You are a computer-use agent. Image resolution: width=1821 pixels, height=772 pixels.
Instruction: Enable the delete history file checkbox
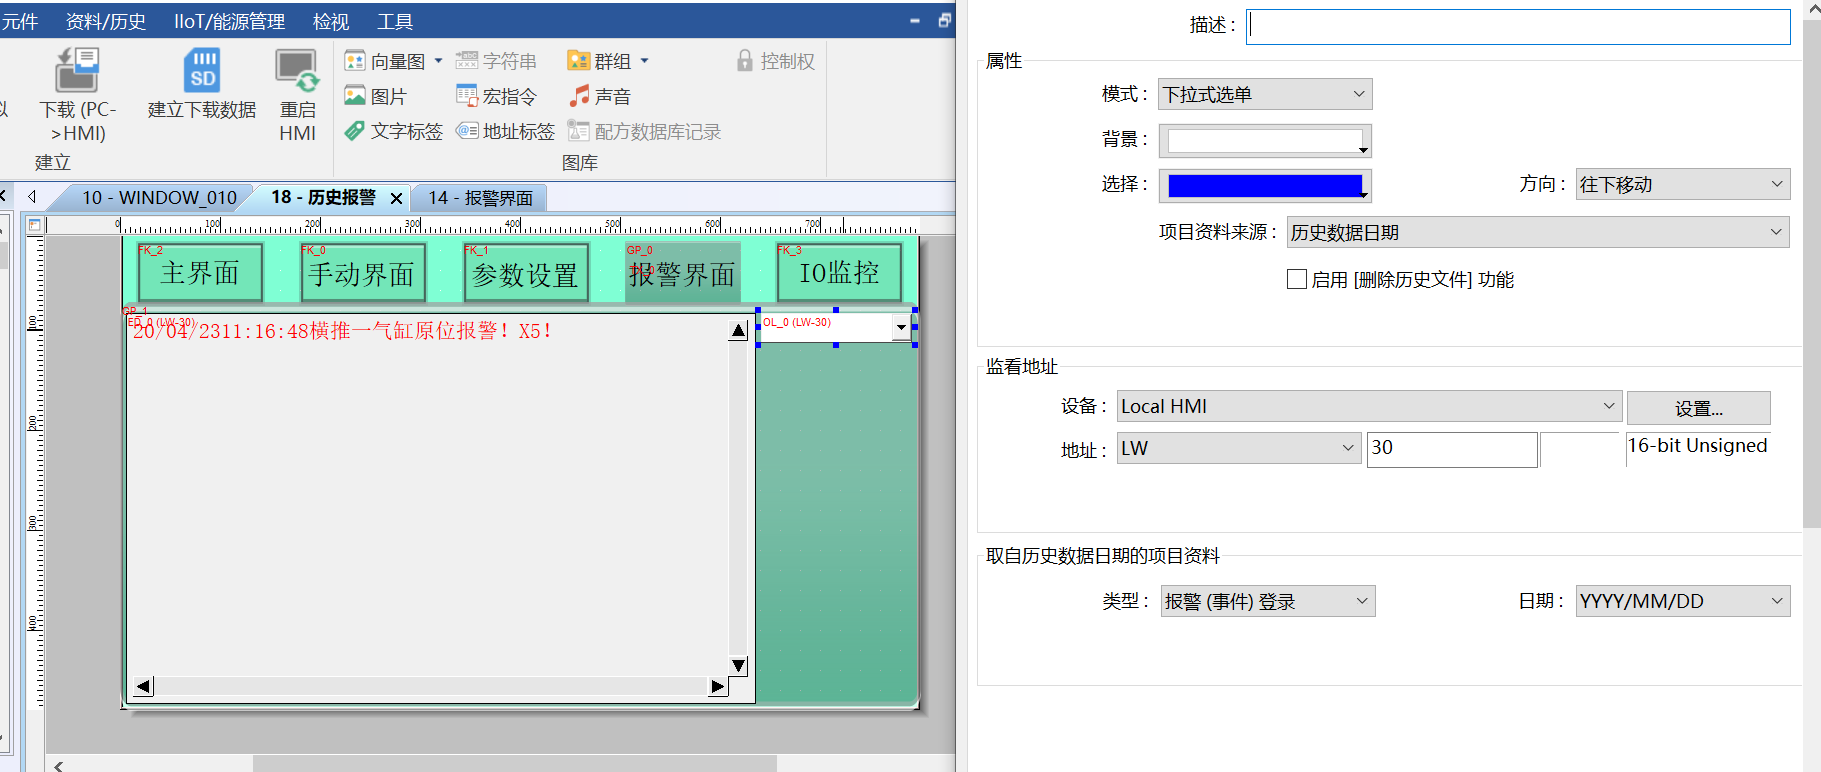coord(1297,280)
